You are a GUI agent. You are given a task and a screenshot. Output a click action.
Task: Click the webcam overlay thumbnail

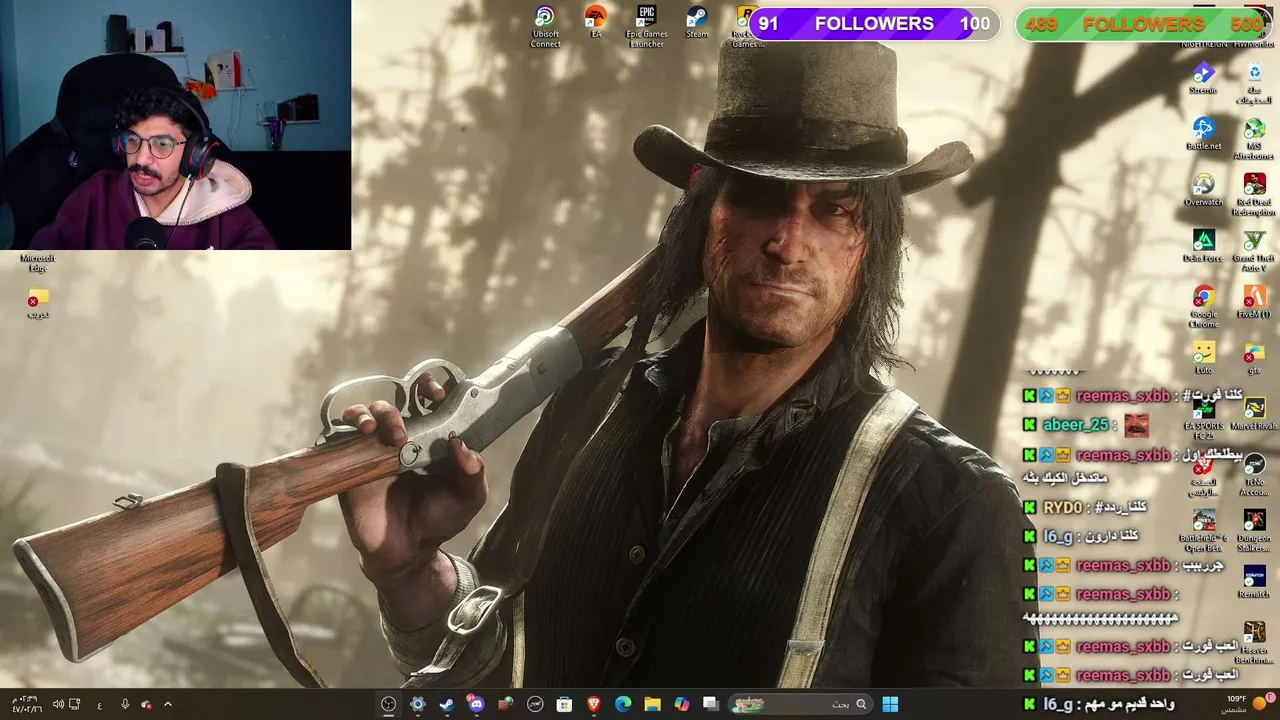click(x=175, y=124)
